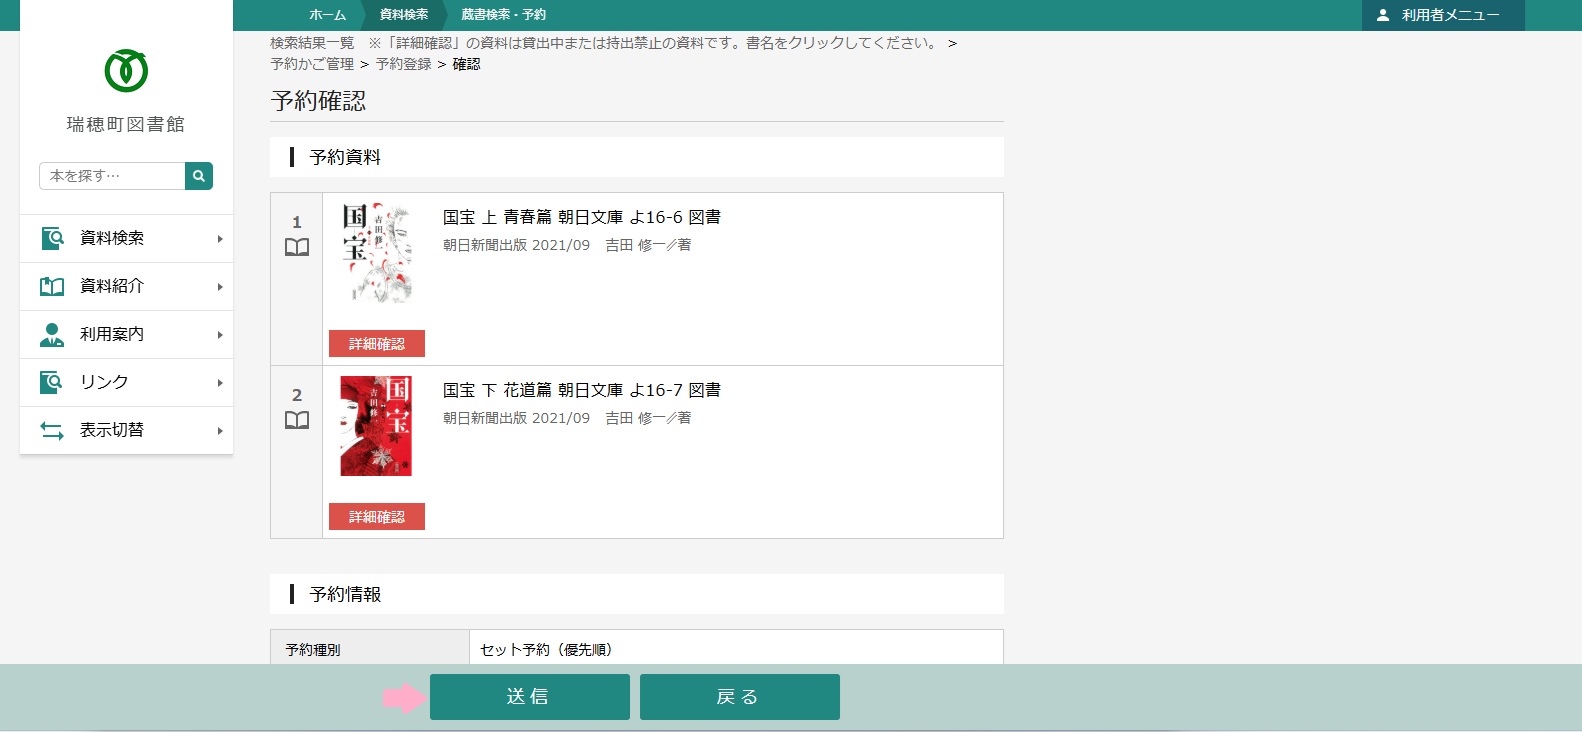1582x732 pixels.
Task: Click the 資料検索 sidebar icon
Action: (52, 238)
